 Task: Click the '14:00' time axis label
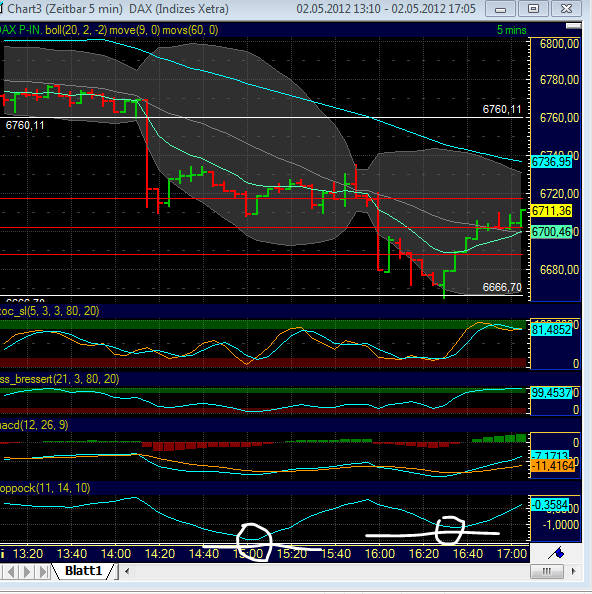(116, 554)
